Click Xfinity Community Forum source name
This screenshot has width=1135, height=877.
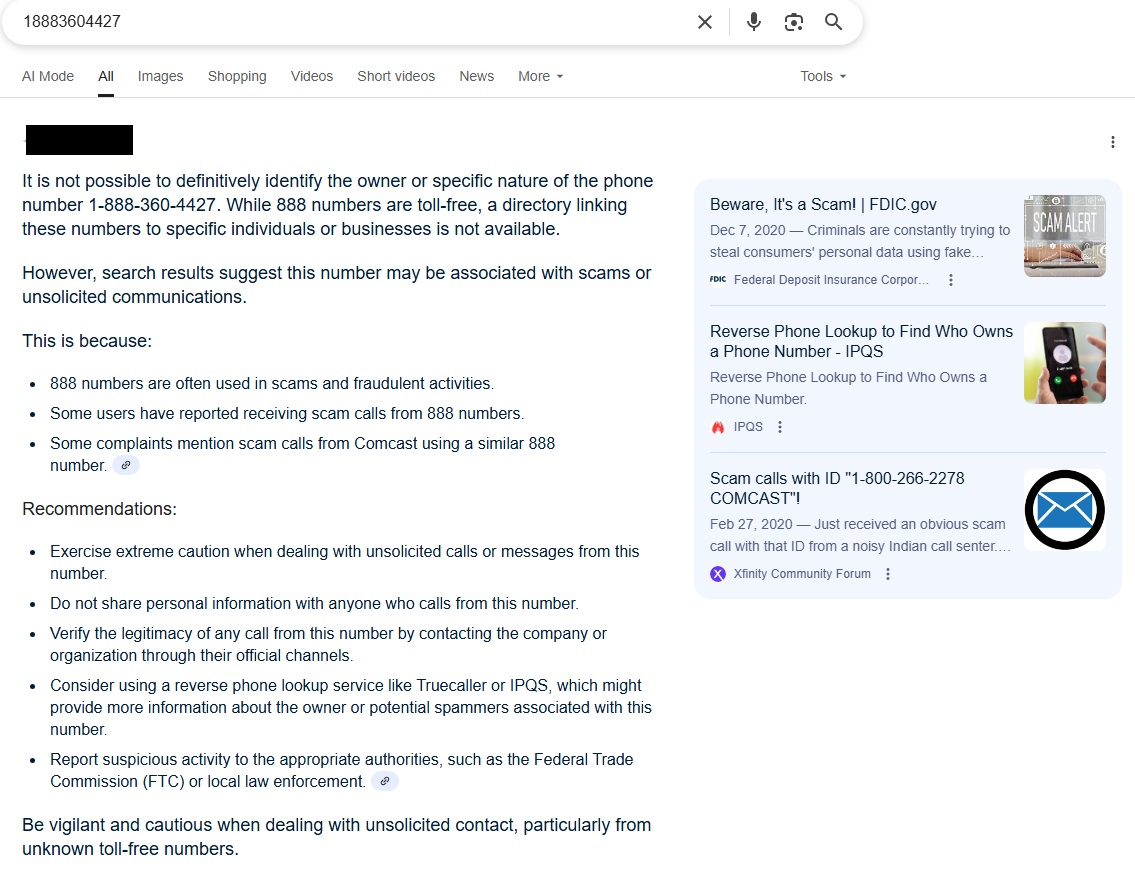802,574
